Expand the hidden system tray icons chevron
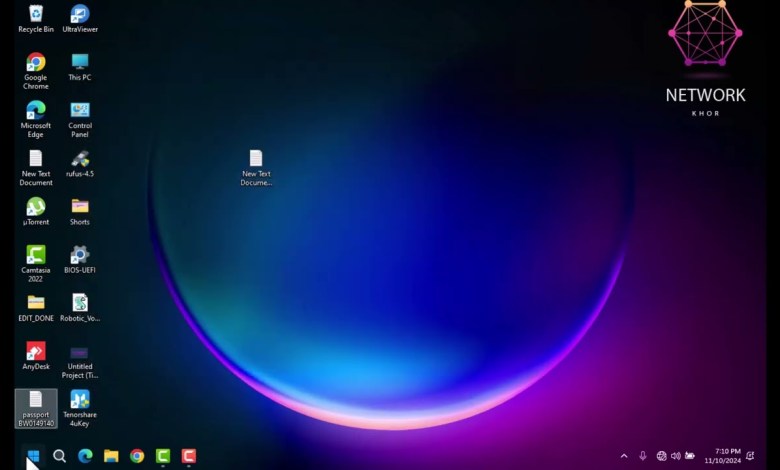Viewport: 780px width, 470px height. point(624,456)
